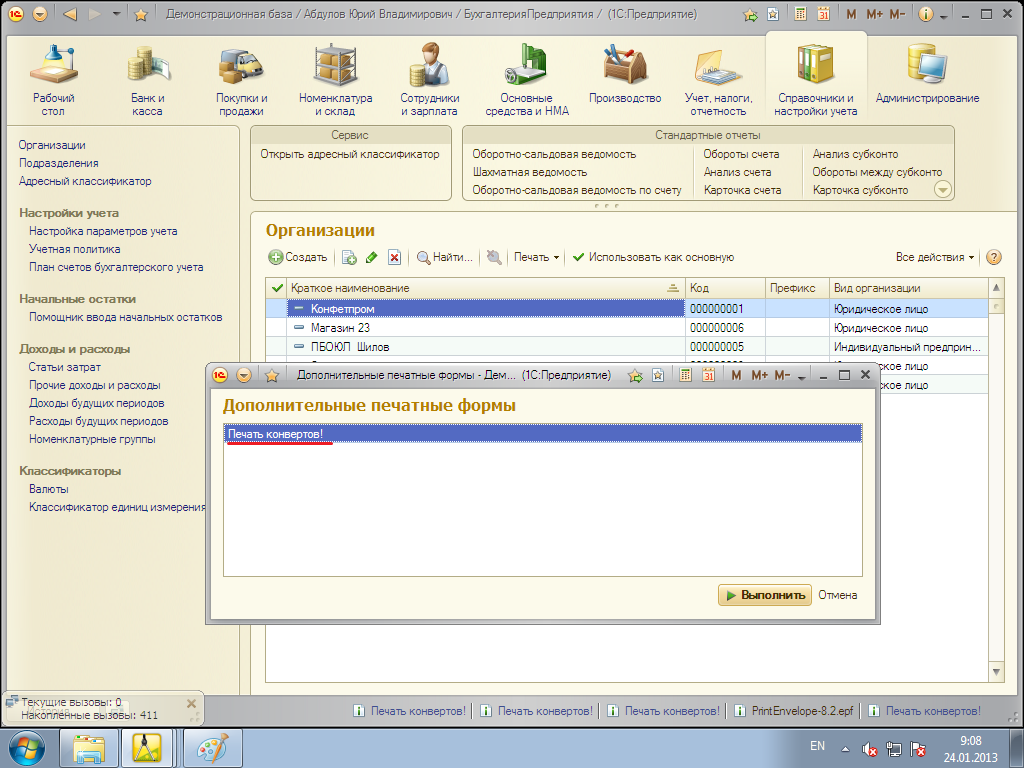Open Учетная политика in the sidebar
Viewport: 1024px width, 768px height.
coord(74,249)
